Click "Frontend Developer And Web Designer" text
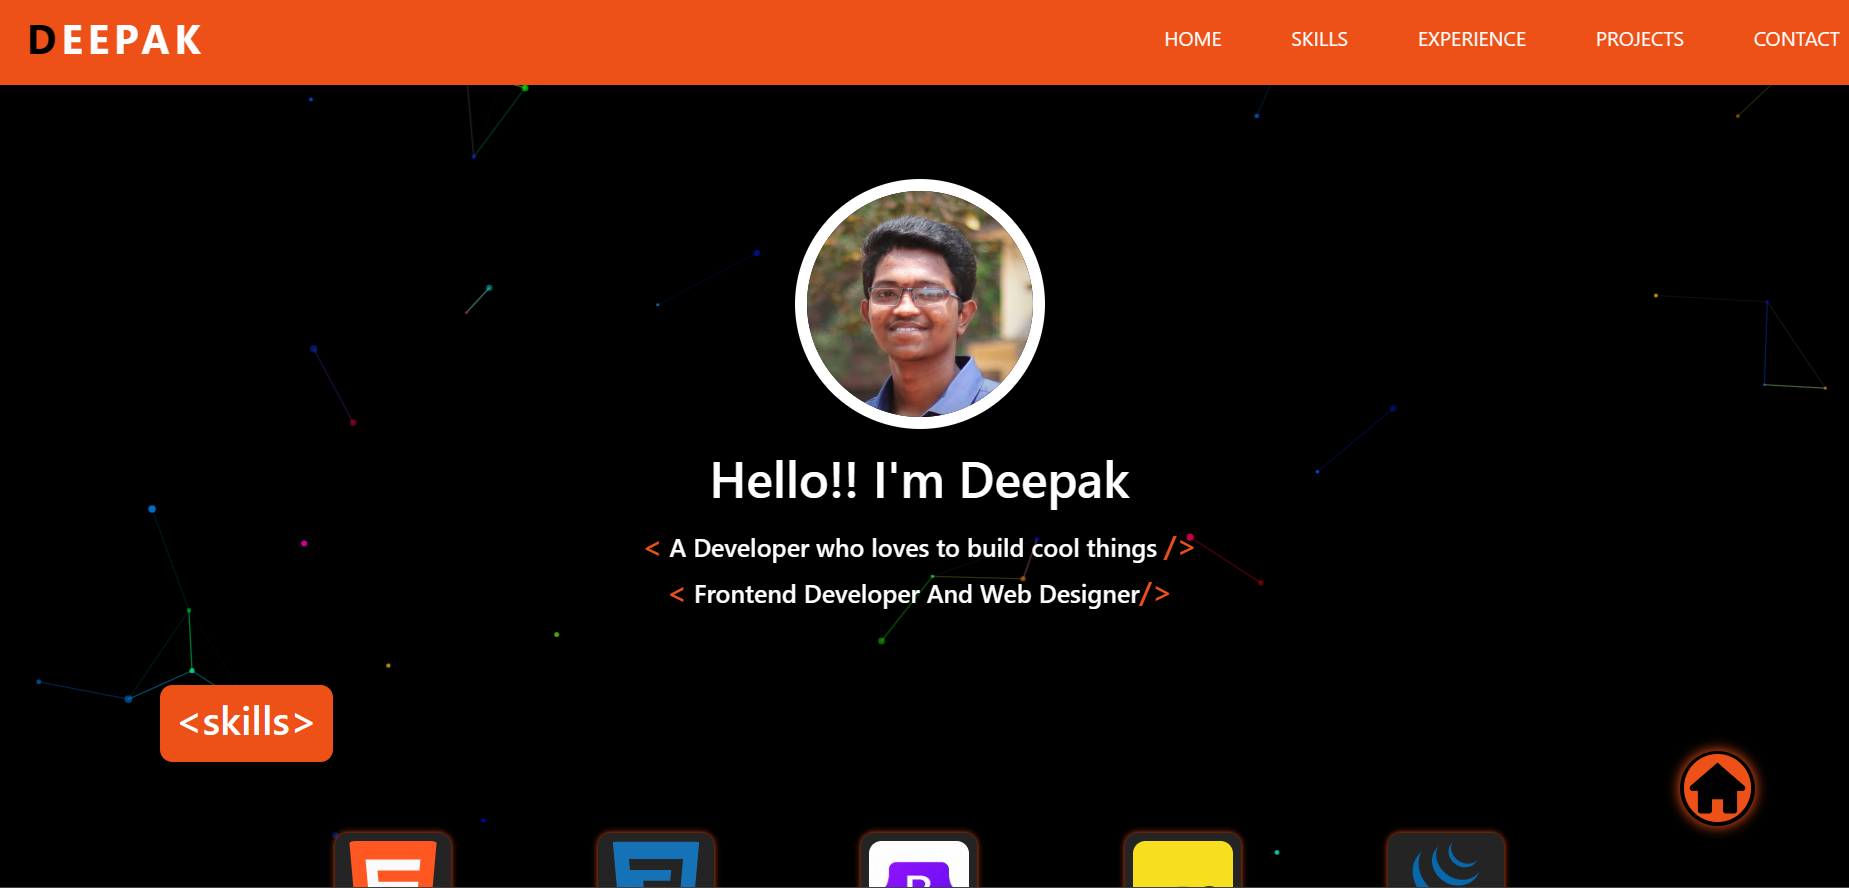The image size is (1849, 888). pyautogui.click(x=917, y=594)
